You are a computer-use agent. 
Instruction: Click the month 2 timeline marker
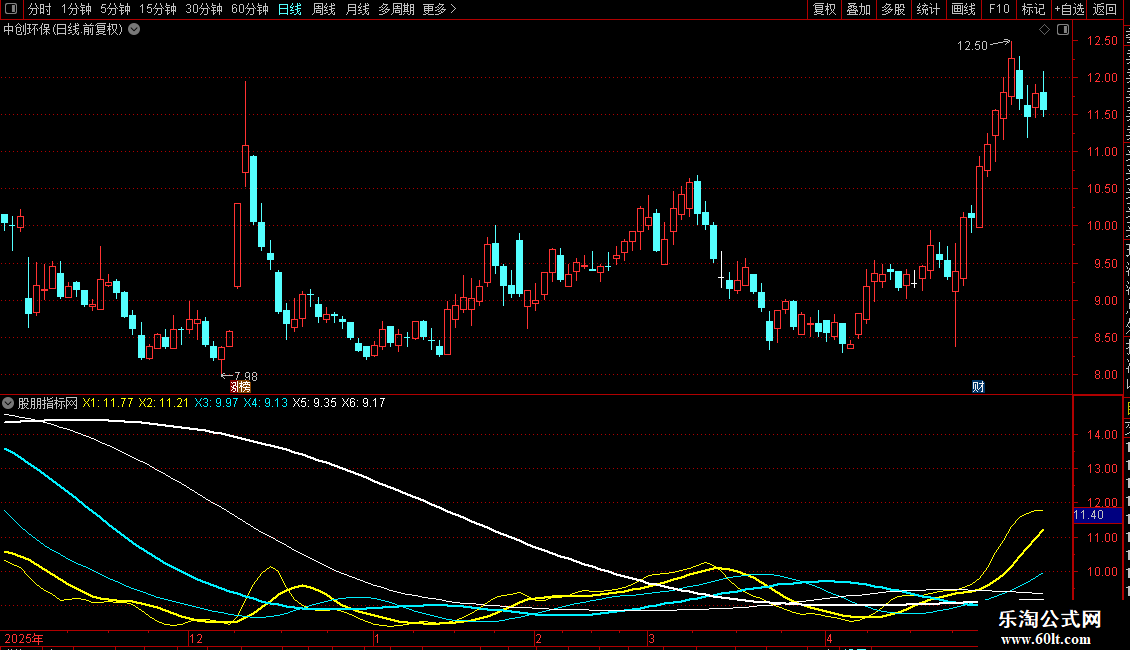538,638
